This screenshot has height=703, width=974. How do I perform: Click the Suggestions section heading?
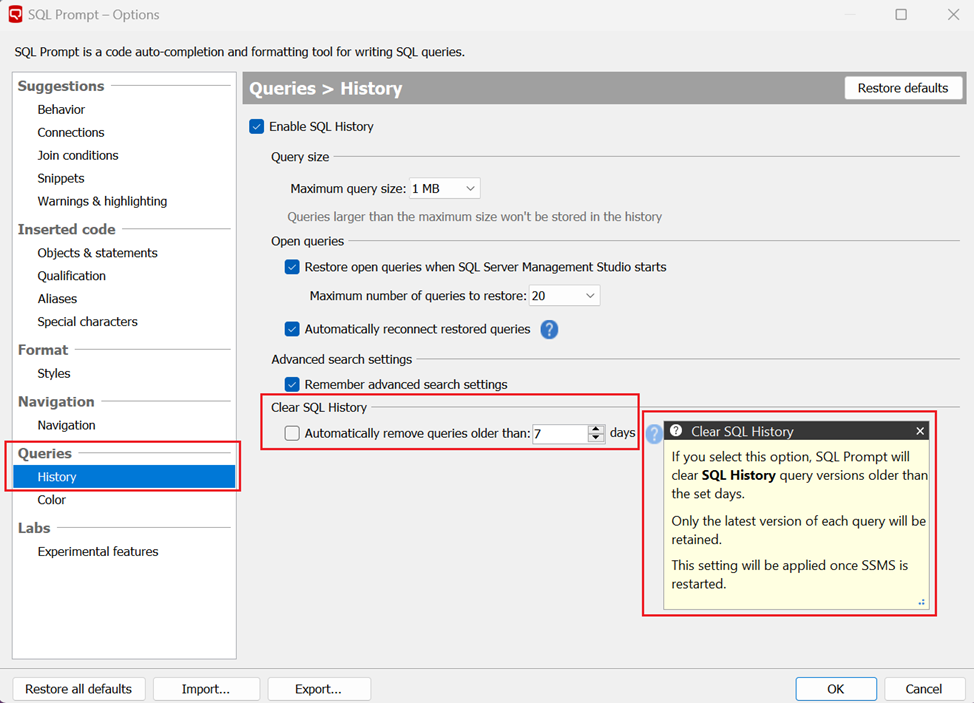click(x=61, y=86)
